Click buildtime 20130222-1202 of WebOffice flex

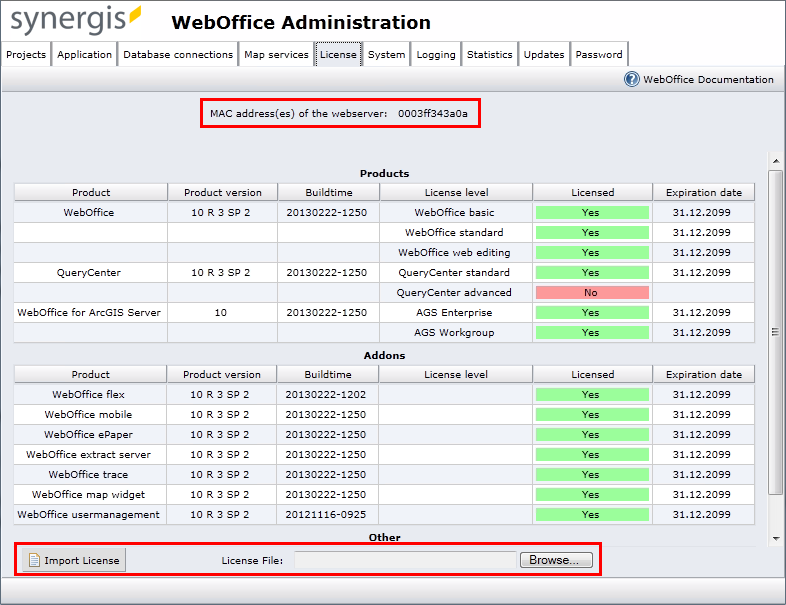click(326, 394)
